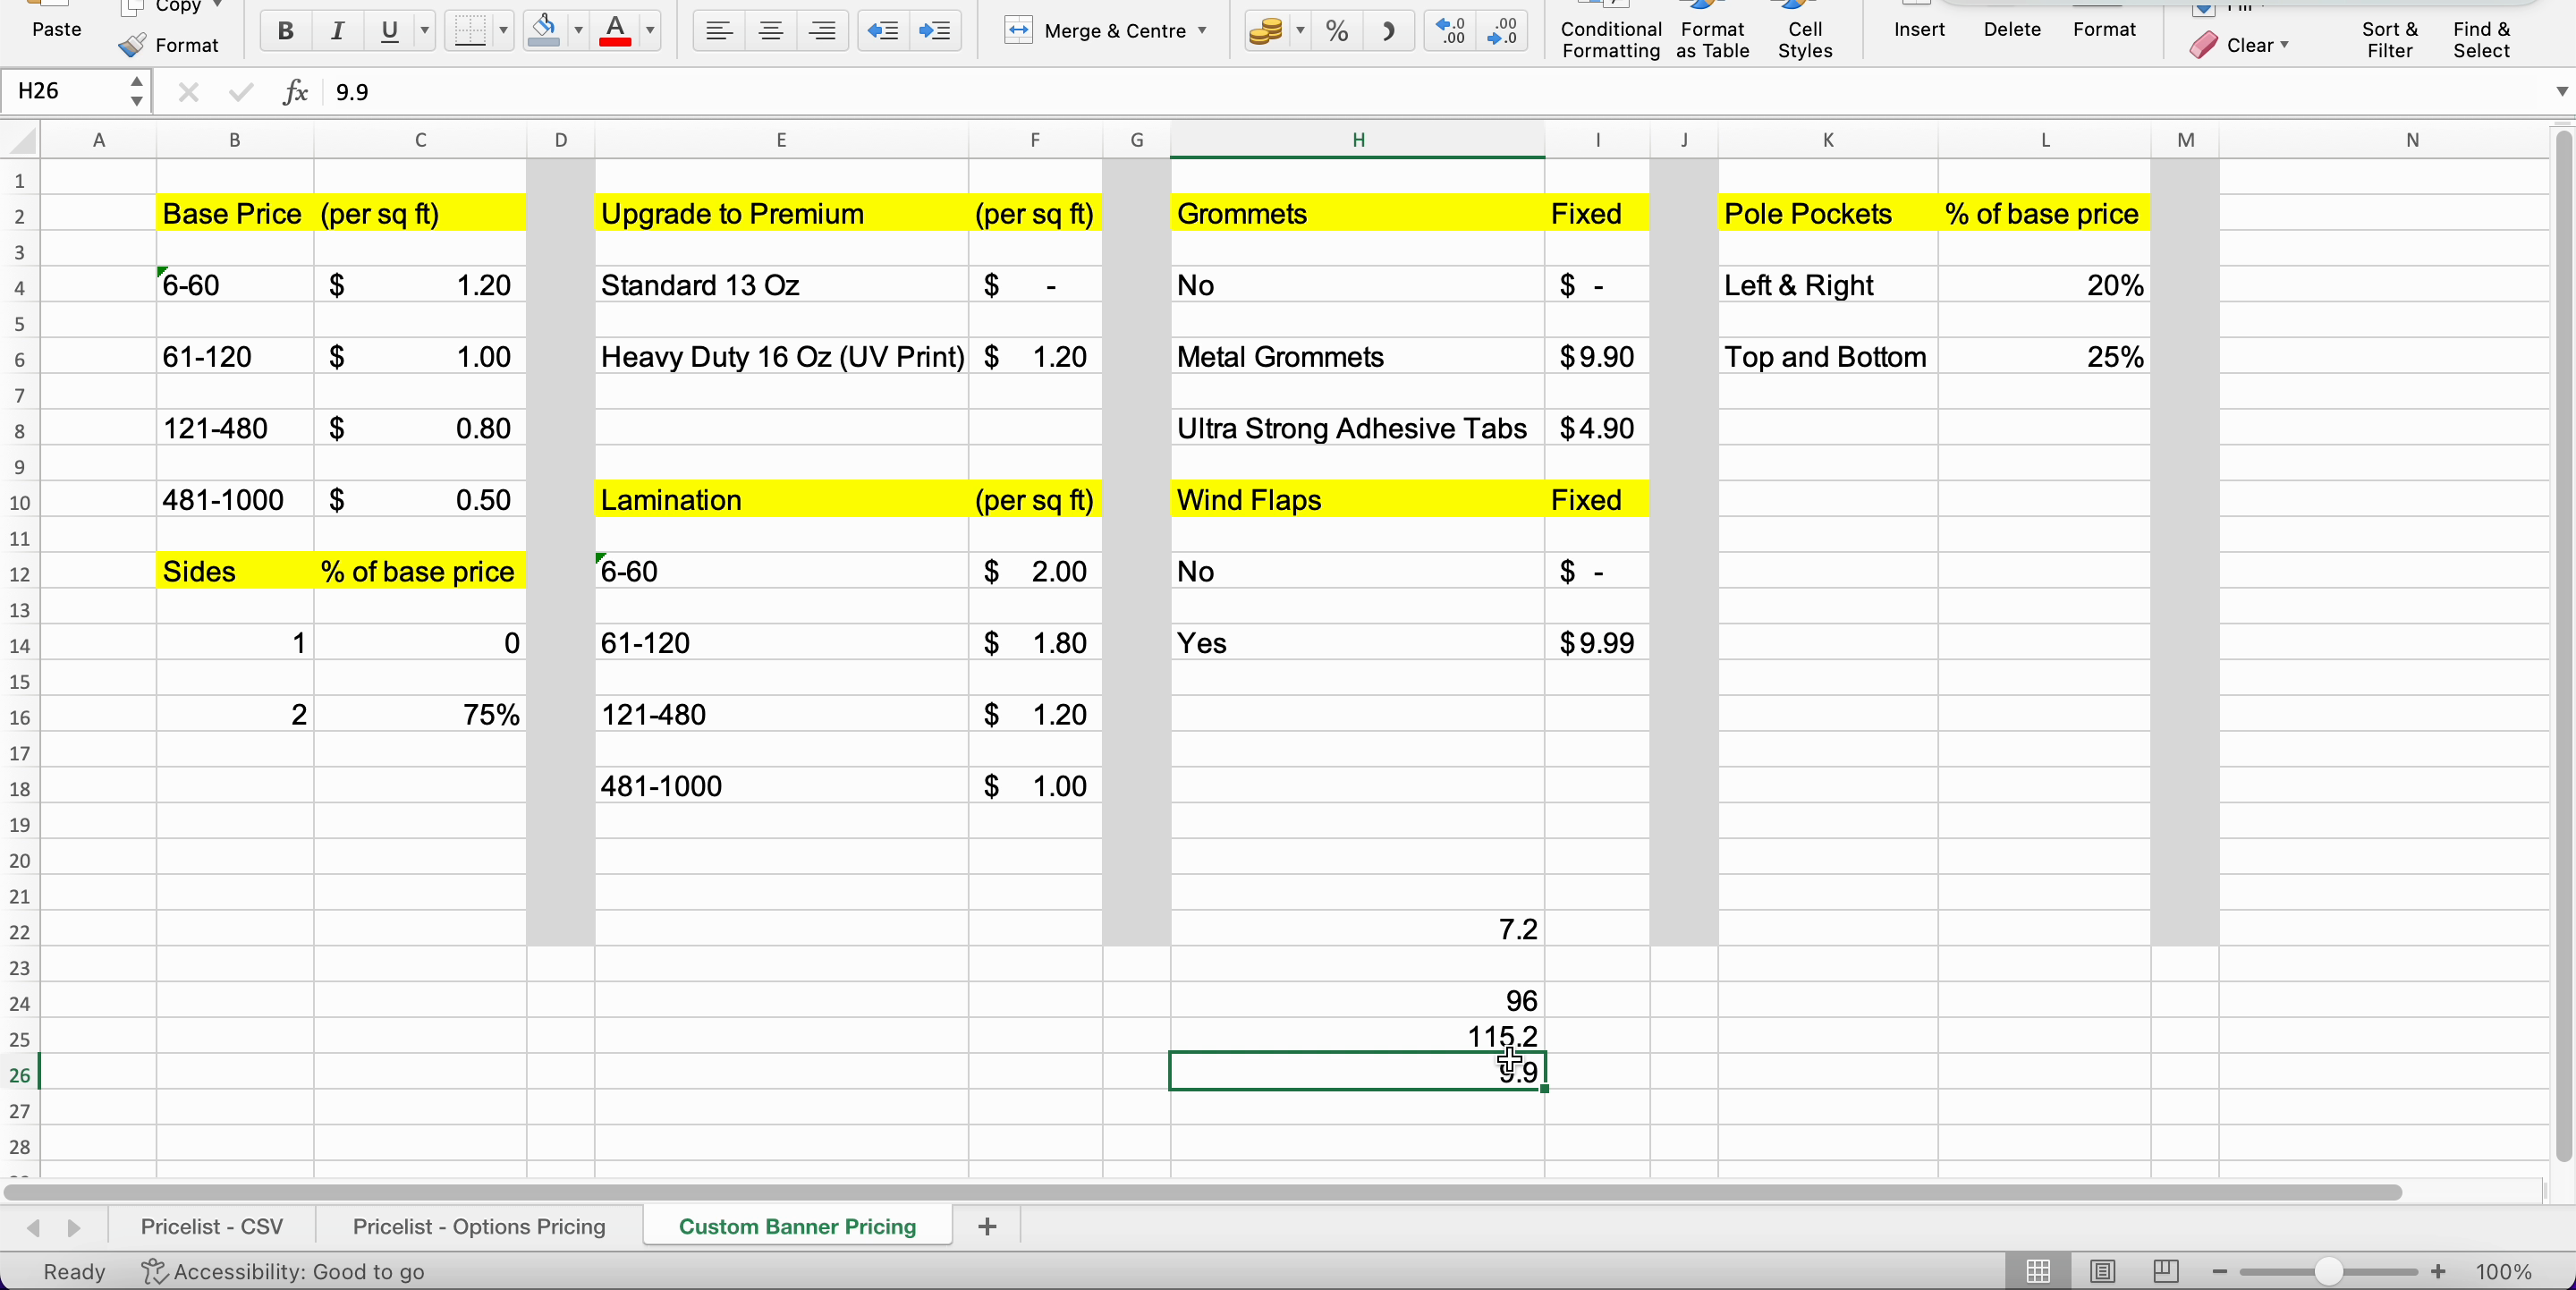Viewport: 2576px width, 1290px height.
Task: Toggle bold formatting
Action: point(285,31)
